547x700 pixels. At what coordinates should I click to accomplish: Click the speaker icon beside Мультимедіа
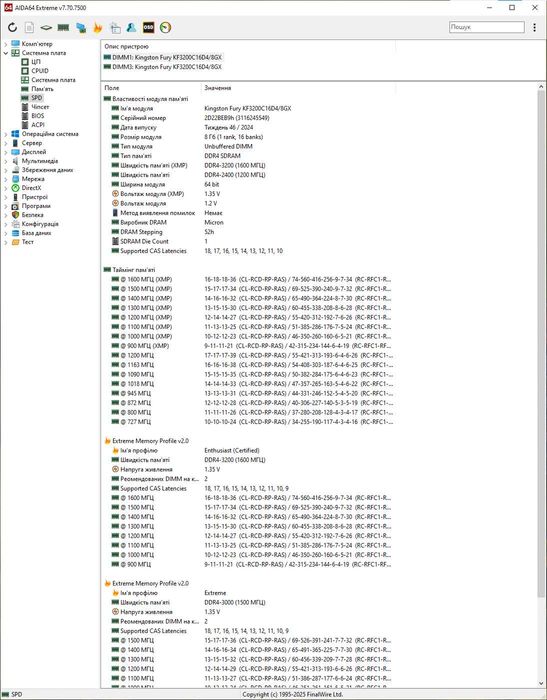click(x=16, y=161)
